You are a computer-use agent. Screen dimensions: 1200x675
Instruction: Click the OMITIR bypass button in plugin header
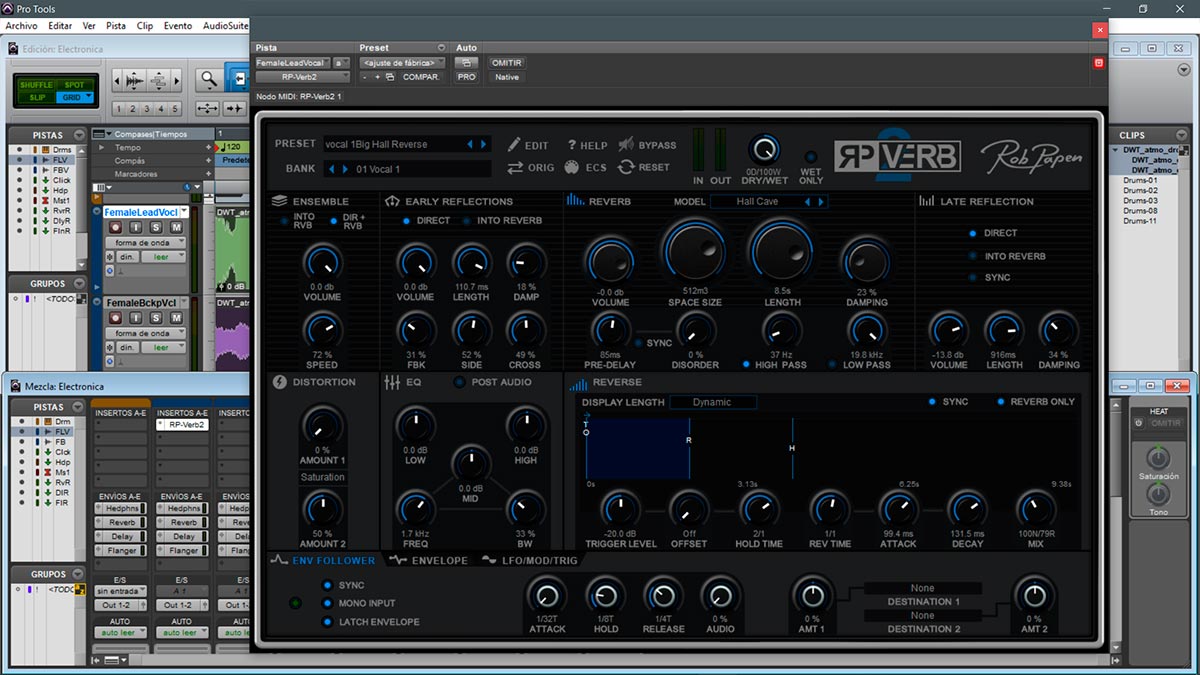click(507, 63)
